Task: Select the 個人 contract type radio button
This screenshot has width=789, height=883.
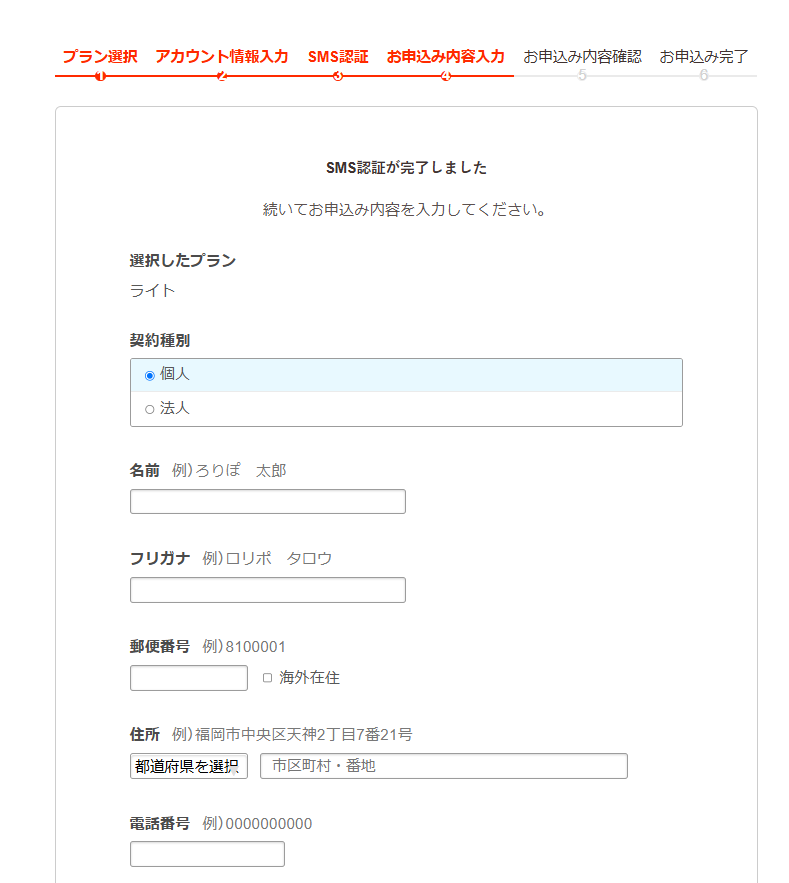Action: click(150, 375)
